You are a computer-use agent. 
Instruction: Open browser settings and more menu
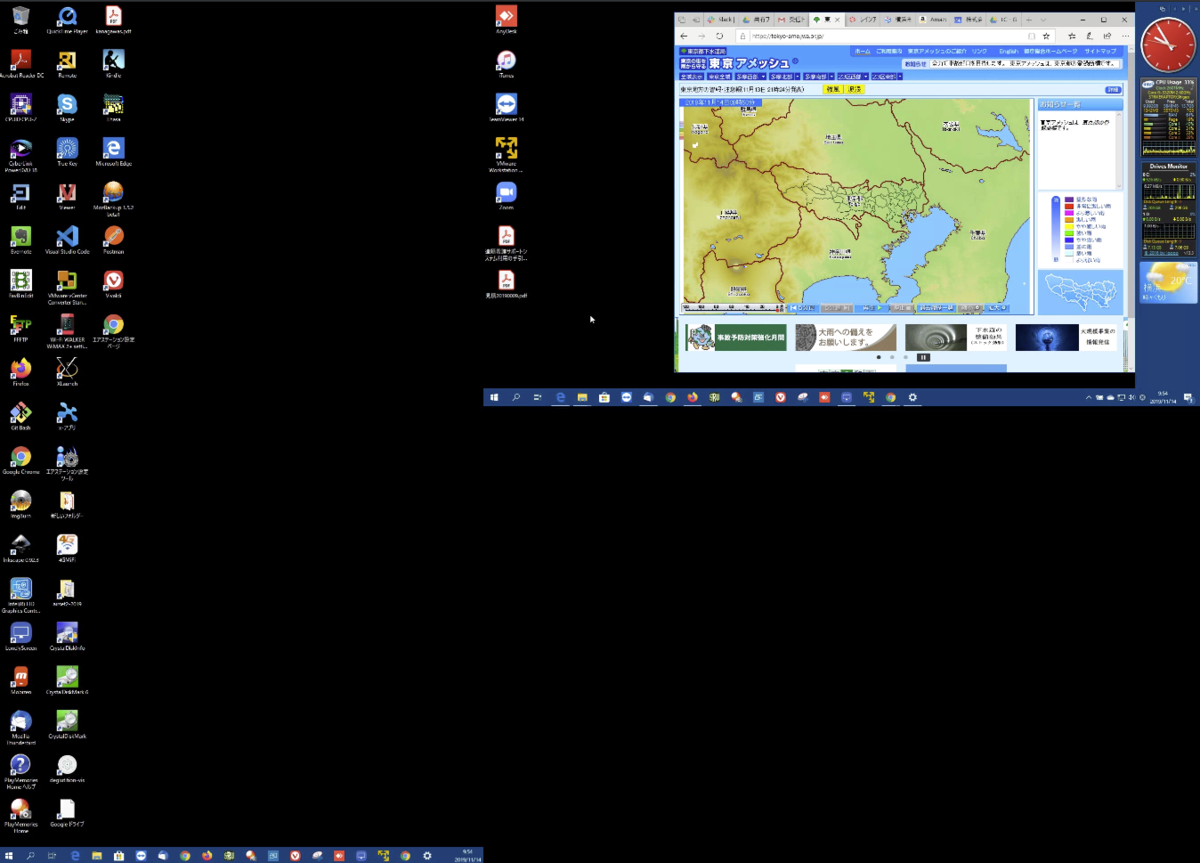1125,36
